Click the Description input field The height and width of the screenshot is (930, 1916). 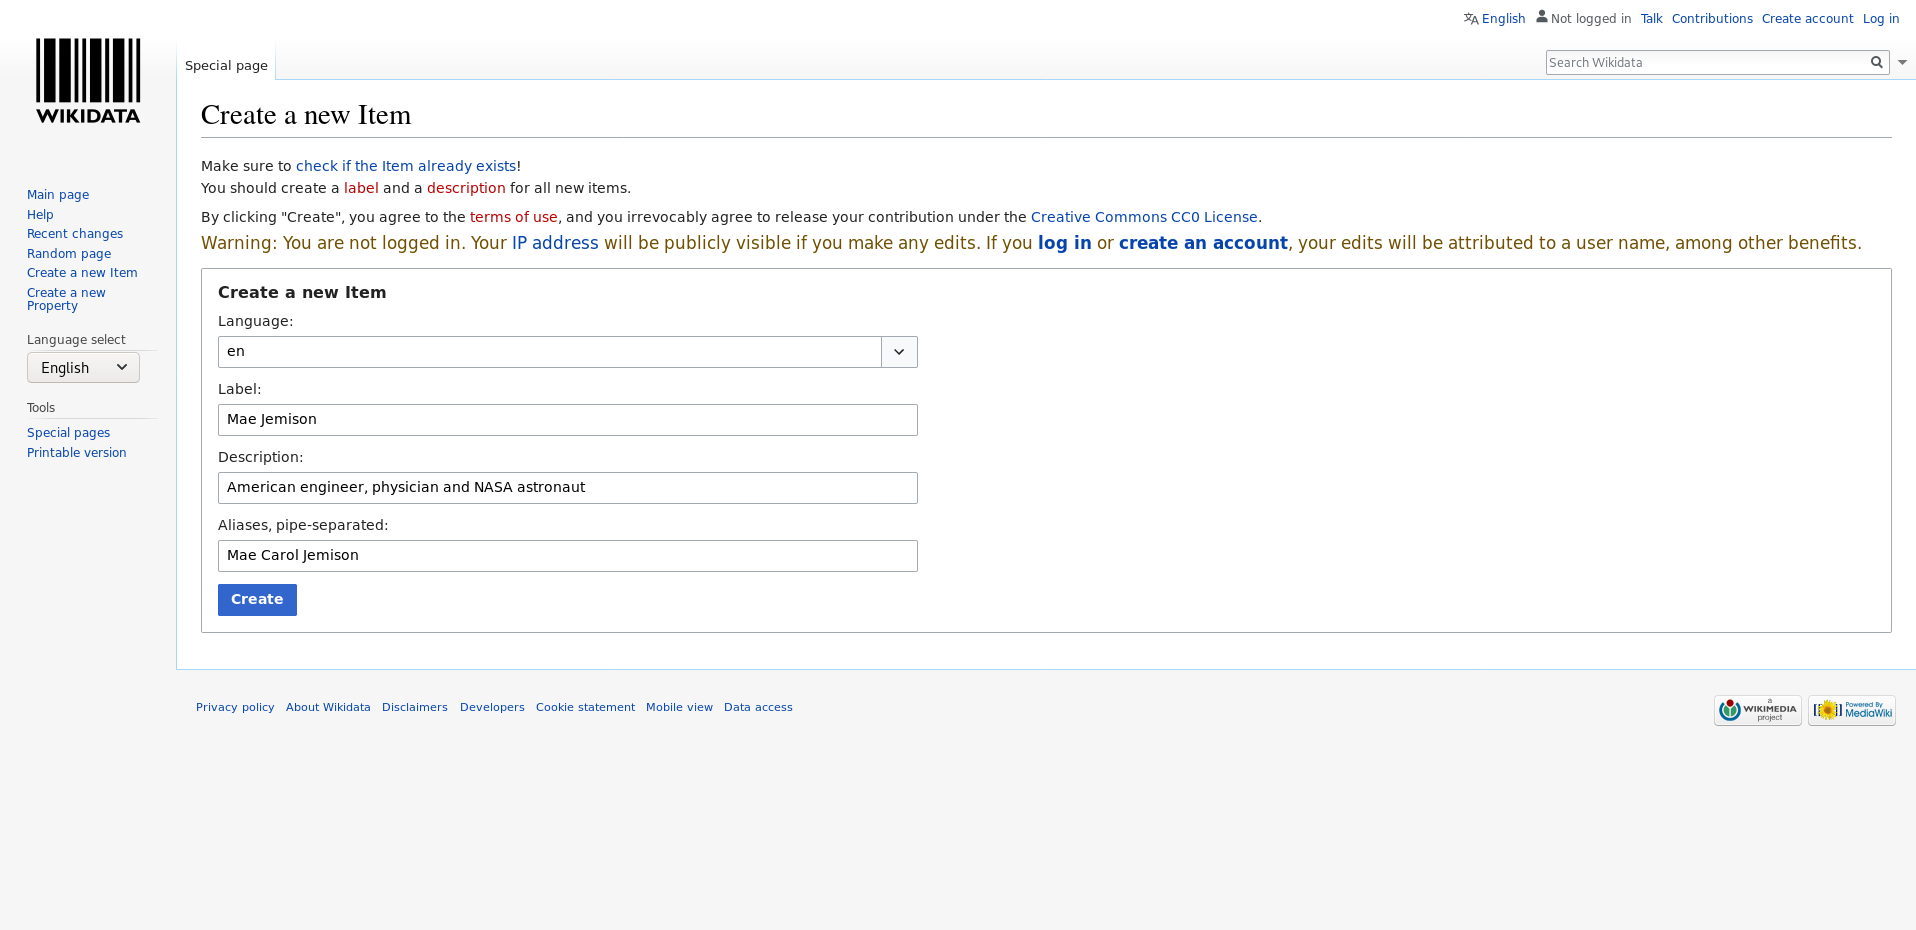click(568, 488)
